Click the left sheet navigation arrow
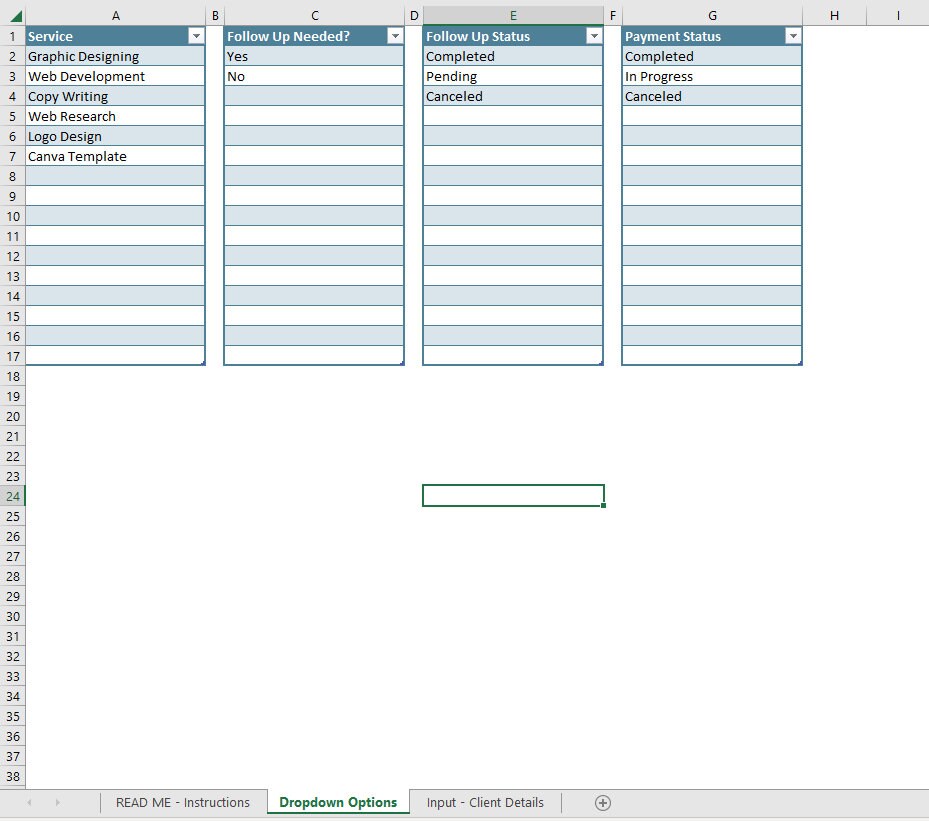Image resolution: width=929 pixels, height=821 pixels. point(29,802)
